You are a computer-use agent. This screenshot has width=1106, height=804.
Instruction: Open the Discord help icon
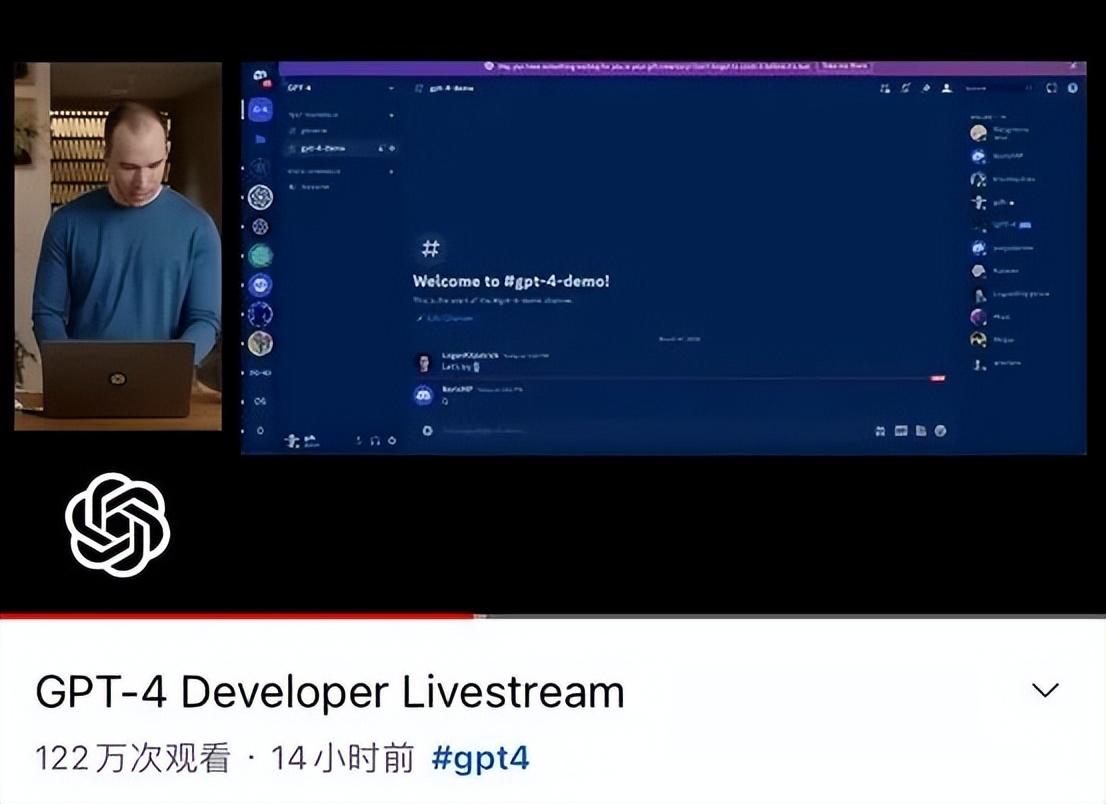(1073, 87)
